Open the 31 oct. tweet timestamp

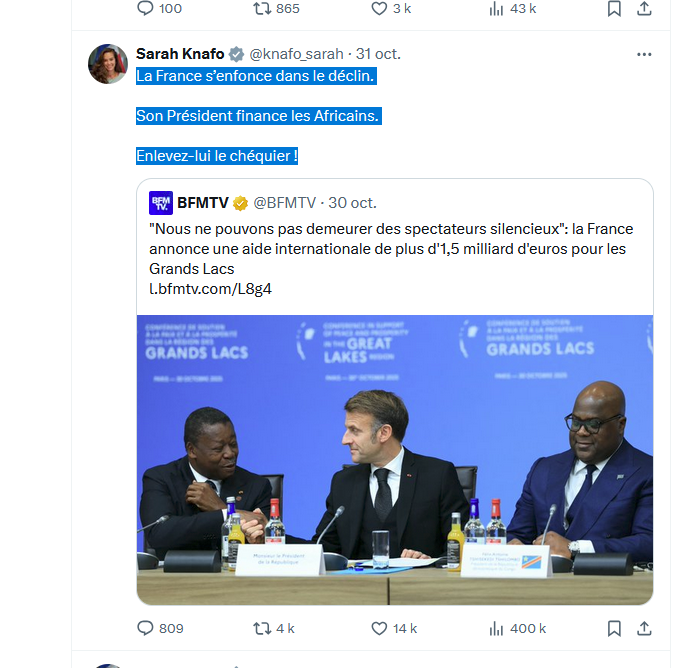[378, 54]
